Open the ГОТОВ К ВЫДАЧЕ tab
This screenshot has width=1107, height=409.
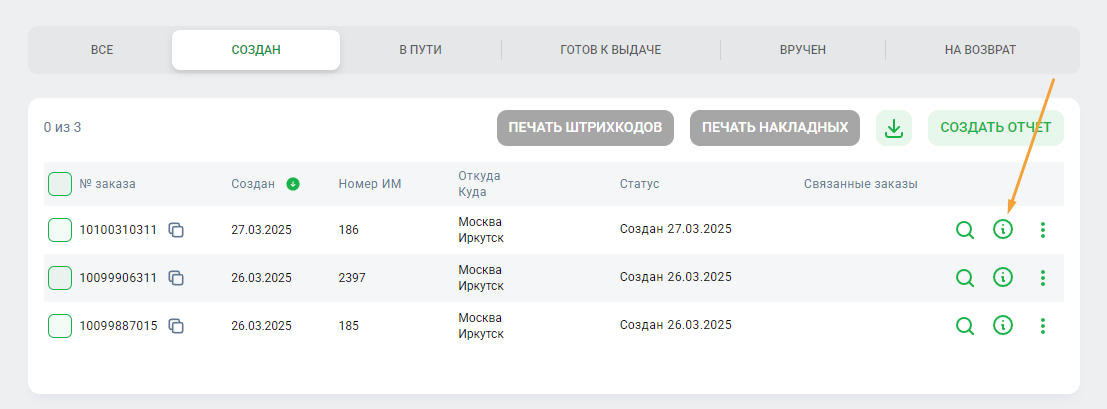pyautogui.click(x=610, y=49)
